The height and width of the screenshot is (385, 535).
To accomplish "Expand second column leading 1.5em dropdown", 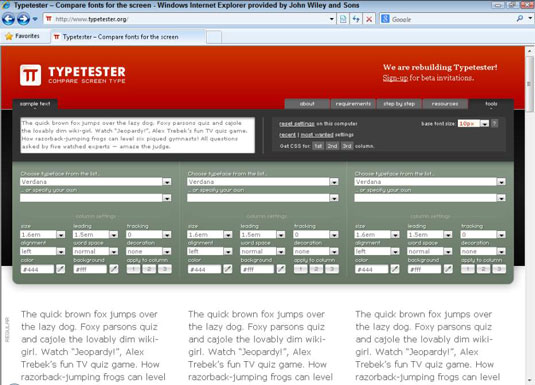I will [x=280, y=234].
